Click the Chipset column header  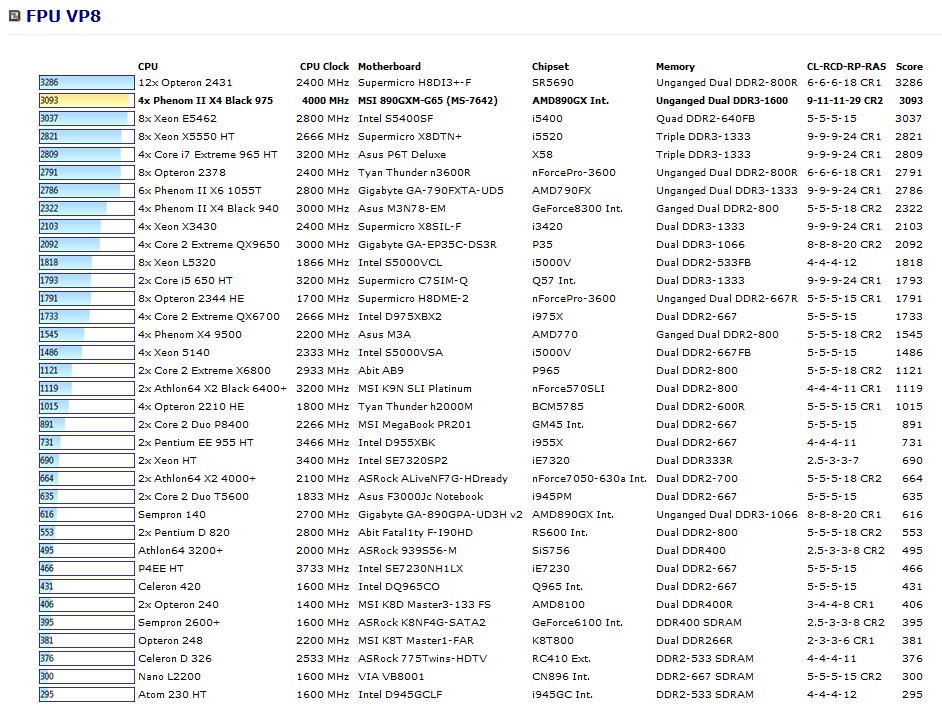point(550,67)
